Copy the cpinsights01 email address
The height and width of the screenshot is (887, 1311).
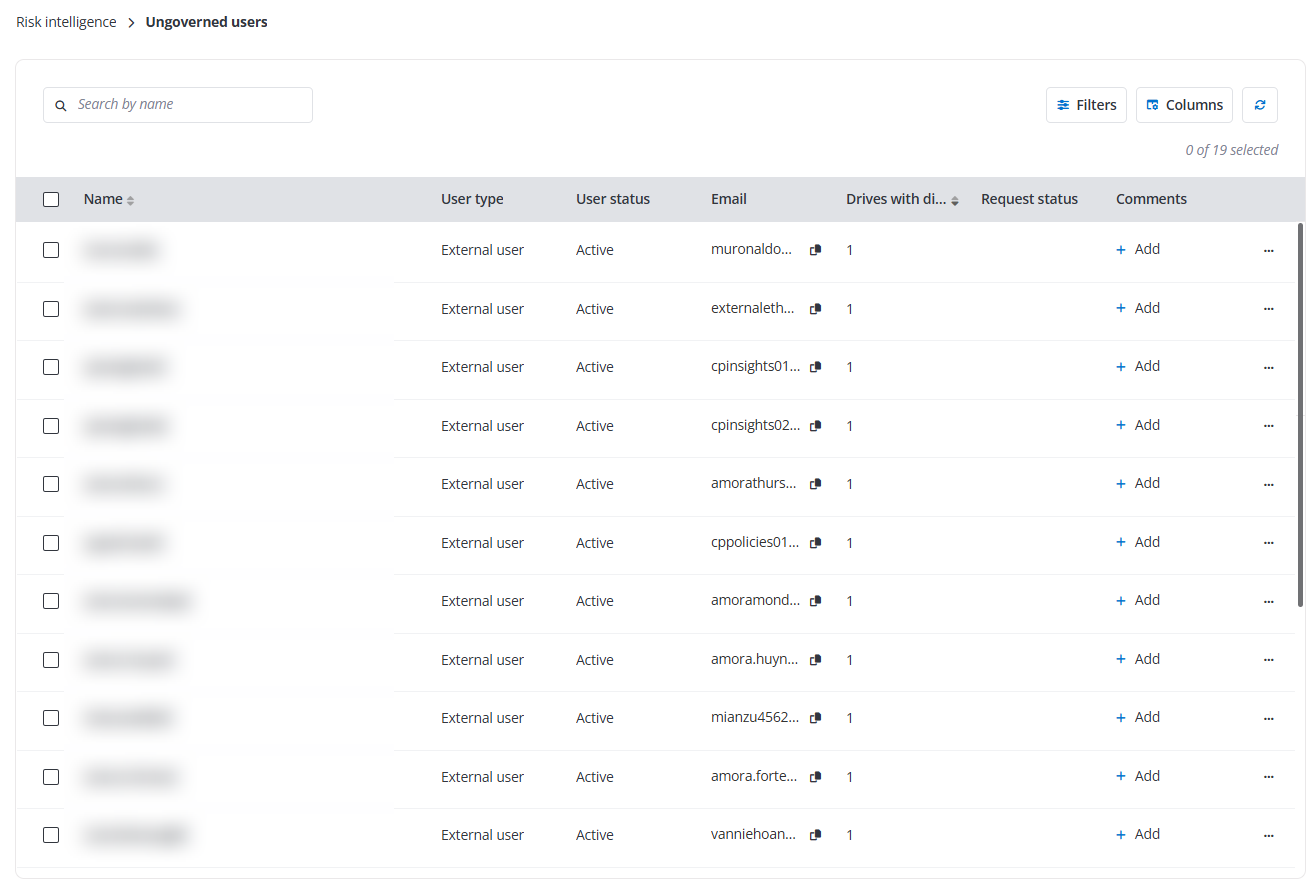point(815,367)
